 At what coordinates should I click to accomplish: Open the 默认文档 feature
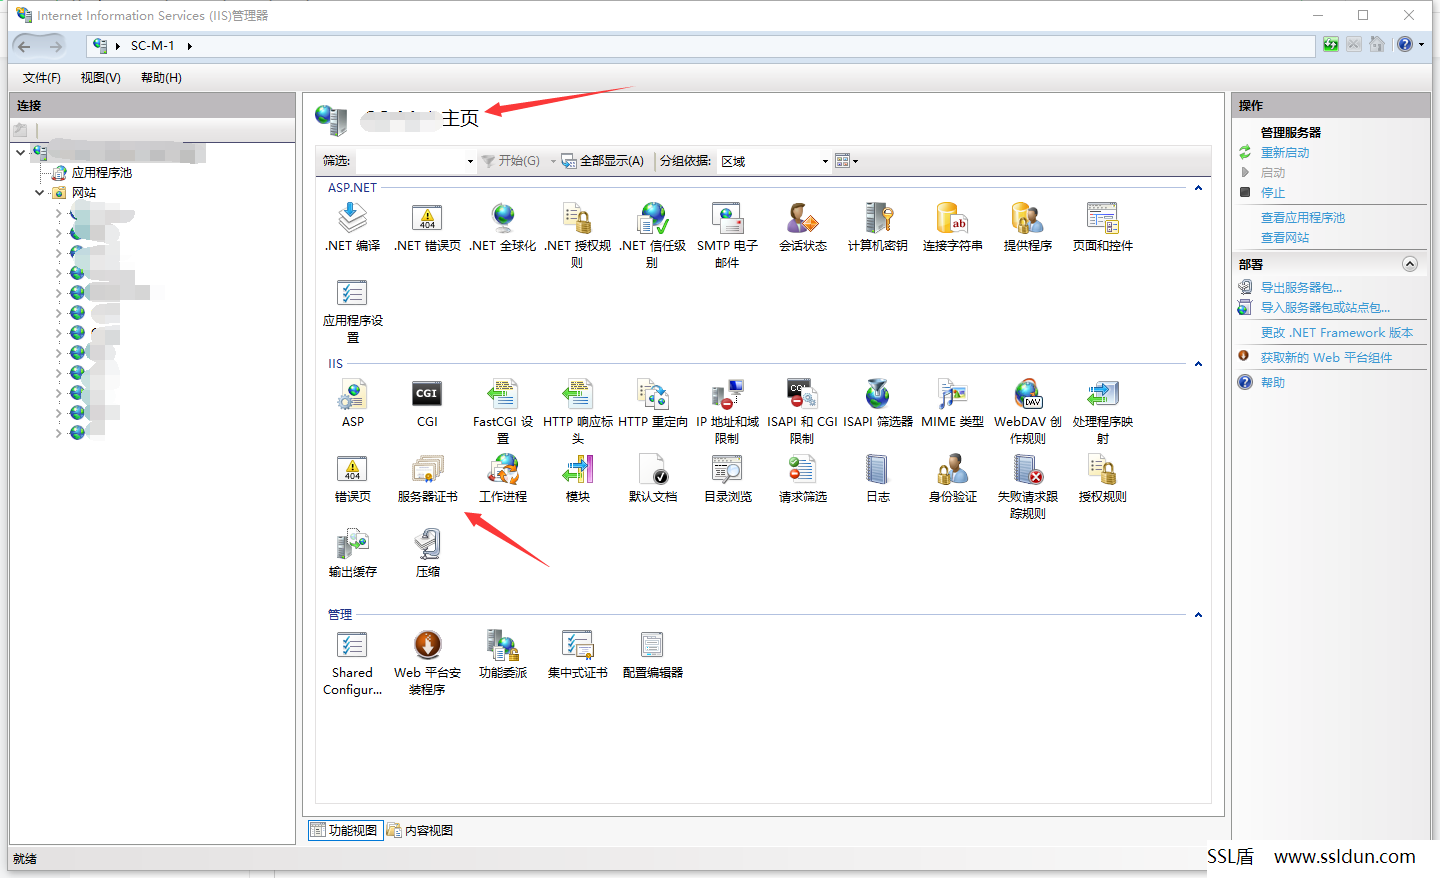[652, 478]
